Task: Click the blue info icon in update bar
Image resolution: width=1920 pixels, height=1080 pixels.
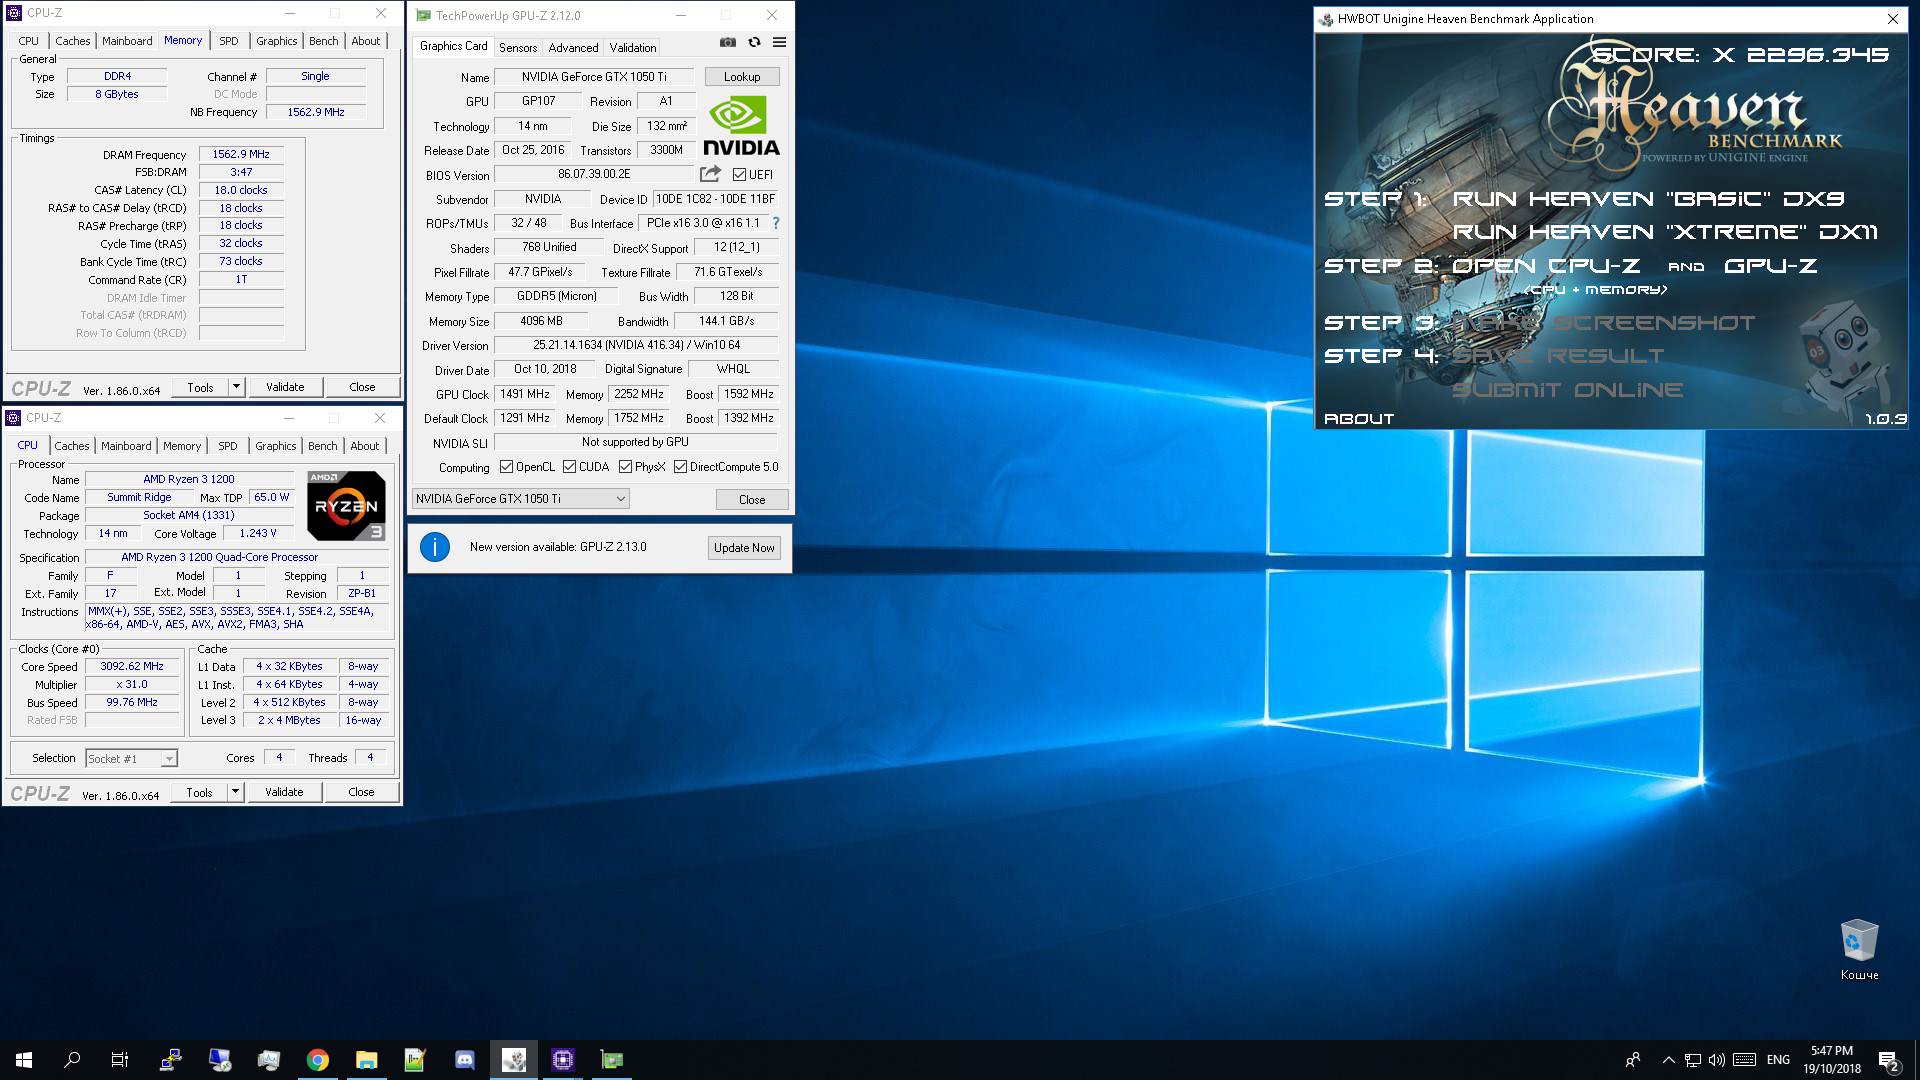Action: click(x=435, y=547)
